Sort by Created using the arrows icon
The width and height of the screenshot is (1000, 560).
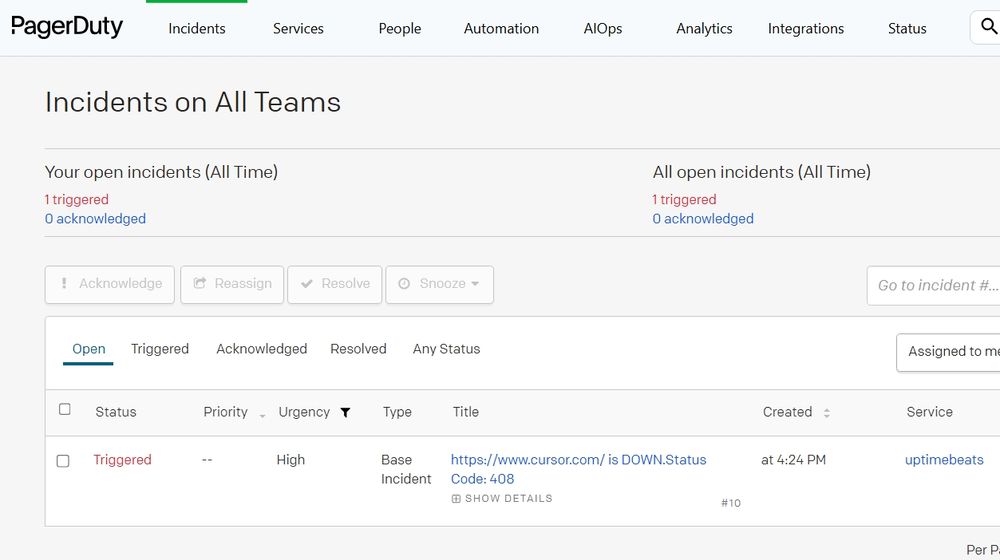pos(827,413)
